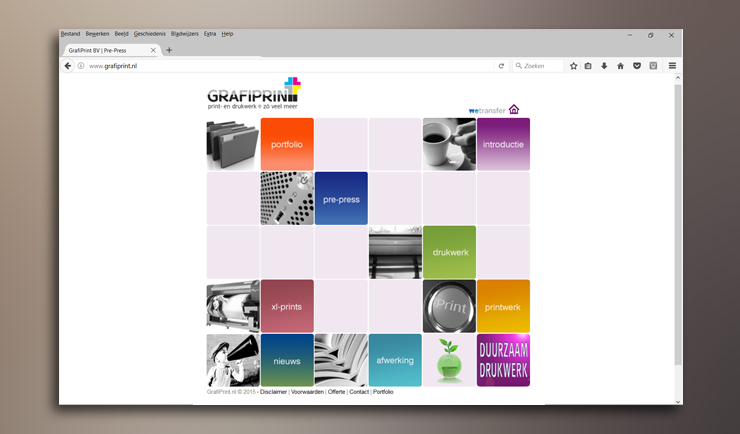Open a new tab with plus button
The height and width of the screenshot is (434, 740).
click(x=169, y=50)
